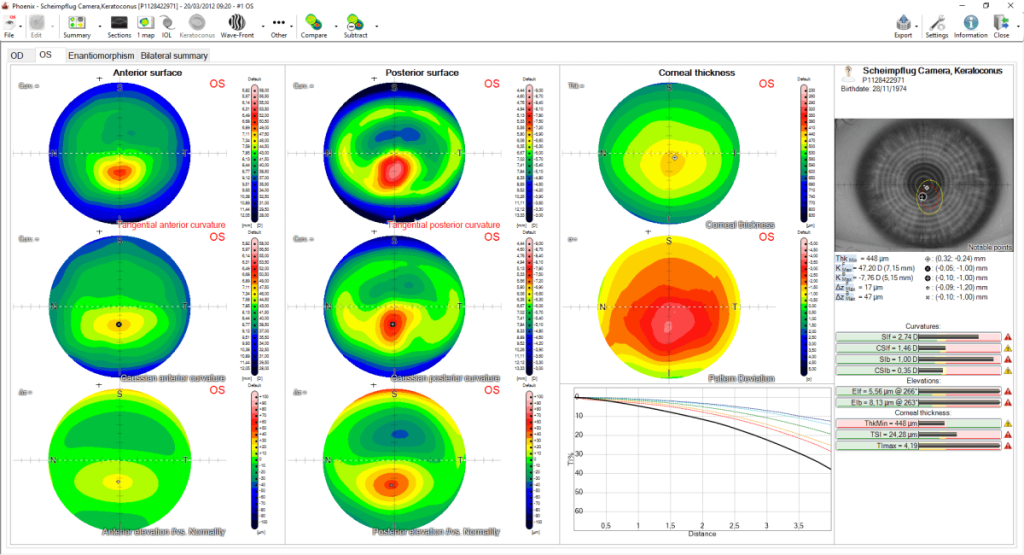This screenshot has width=1024, height=555.
Task: Switch to the OD tab
Action: [17, 56]
